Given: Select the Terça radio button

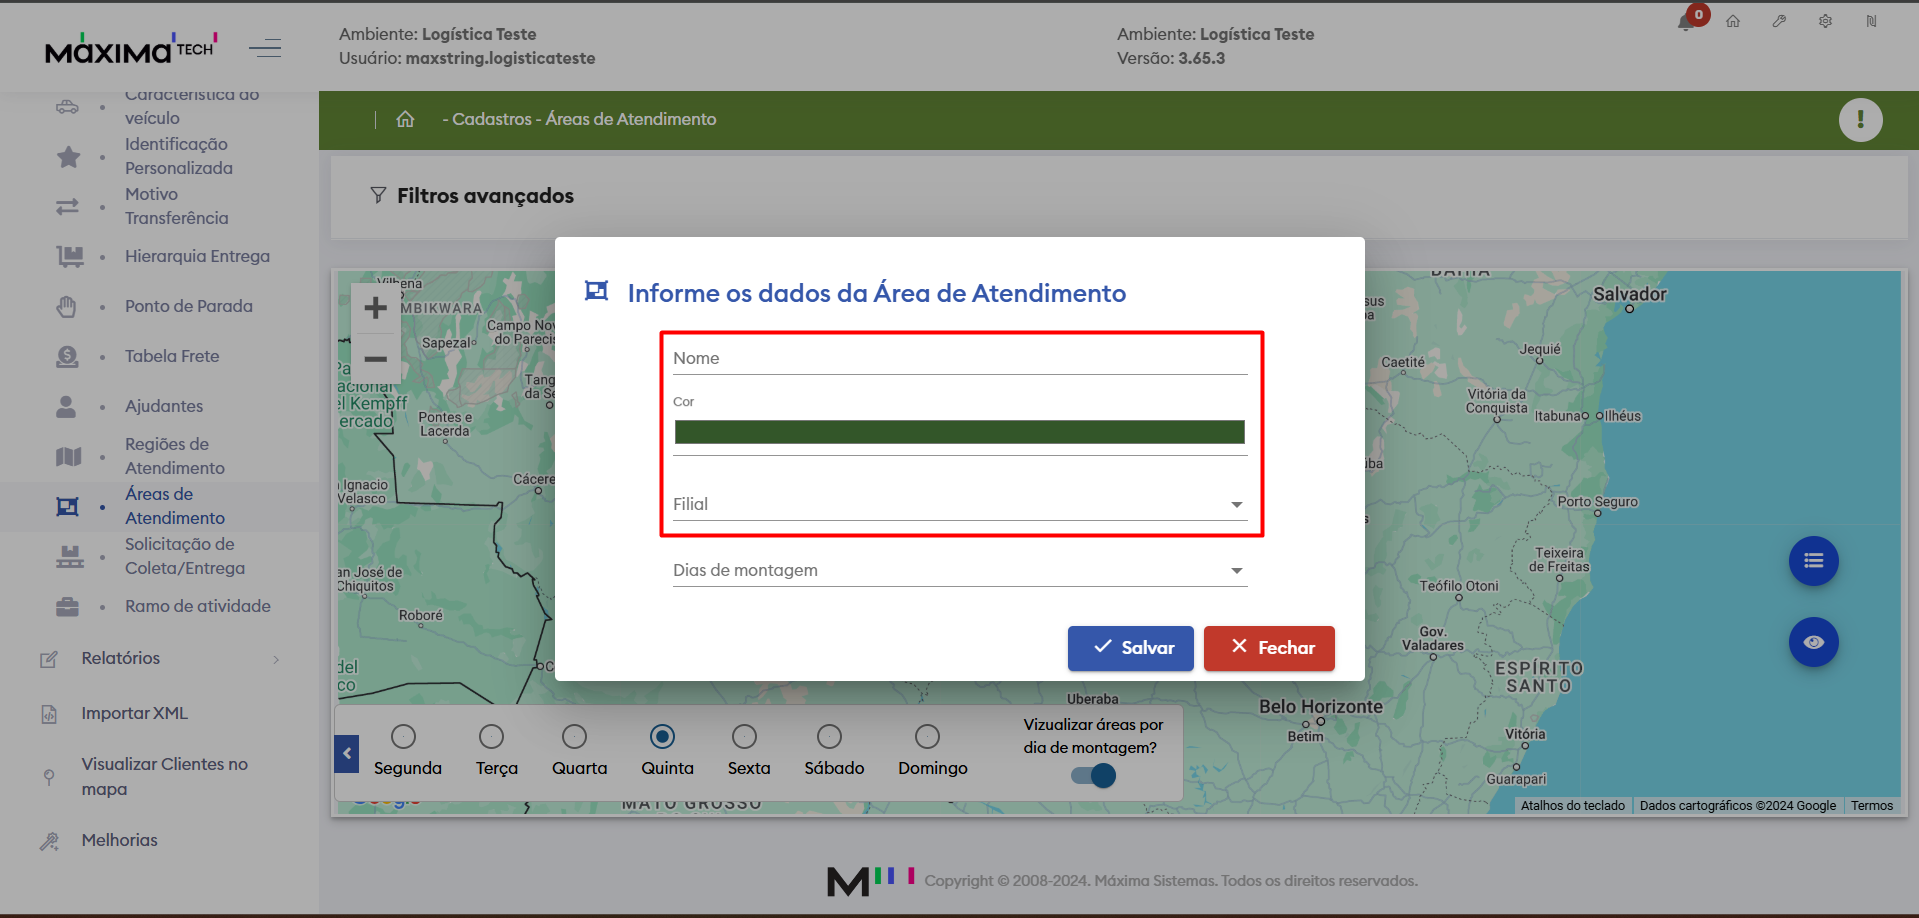Looking at the screenshot, I should 491,737.
